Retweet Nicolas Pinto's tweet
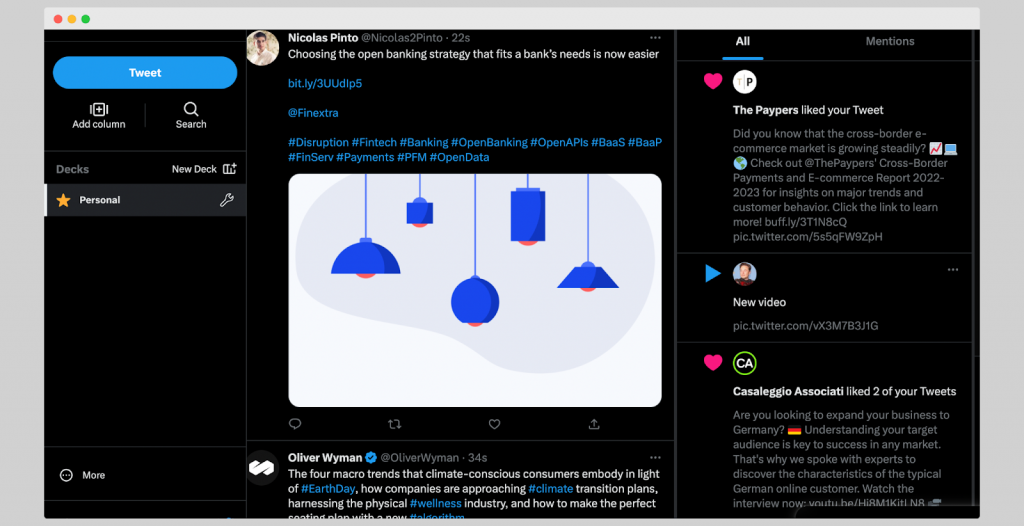Viewport: 1024px width, 526px height. point(395,424)
